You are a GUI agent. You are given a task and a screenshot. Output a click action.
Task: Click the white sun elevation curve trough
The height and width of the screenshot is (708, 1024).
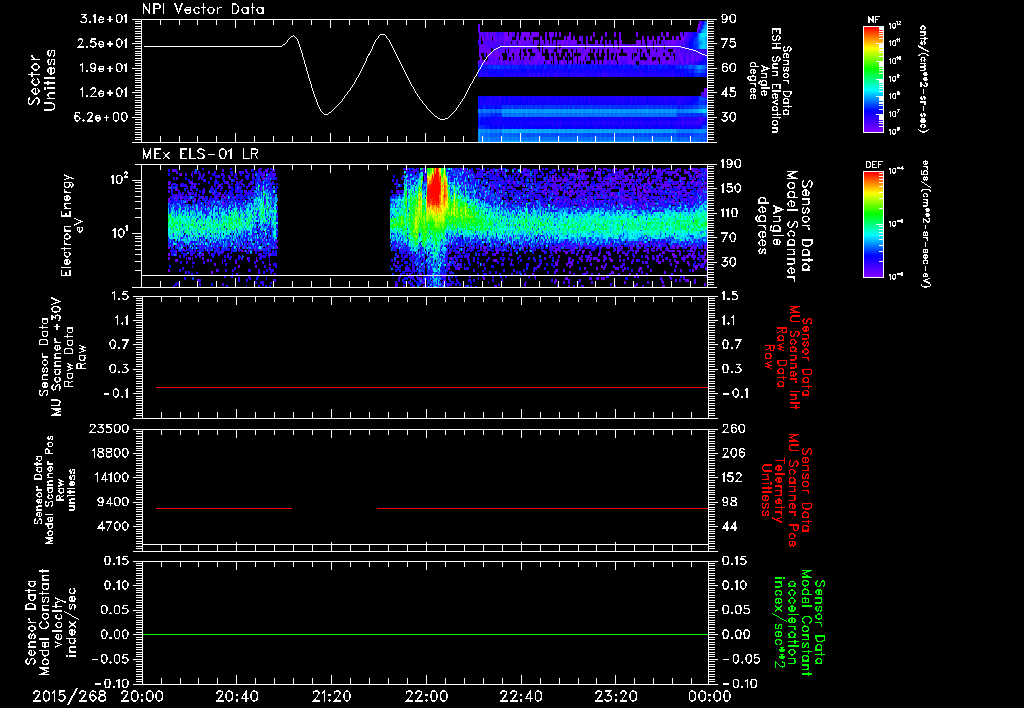[x=443, y=119]
